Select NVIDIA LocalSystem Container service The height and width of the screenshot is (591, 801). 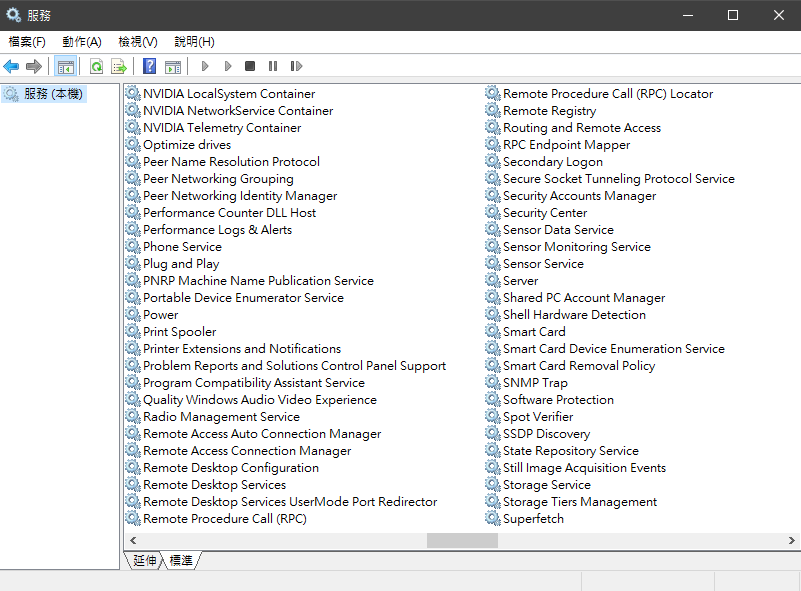click(229, 93)
